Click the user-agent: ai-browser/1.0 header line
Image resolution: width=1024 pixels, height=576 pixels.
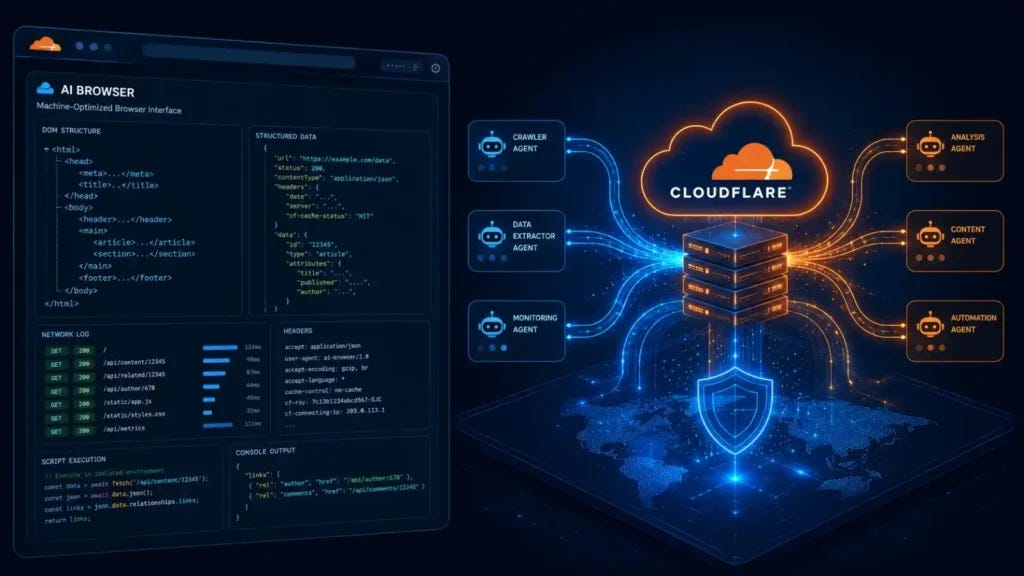coord(327,358)
